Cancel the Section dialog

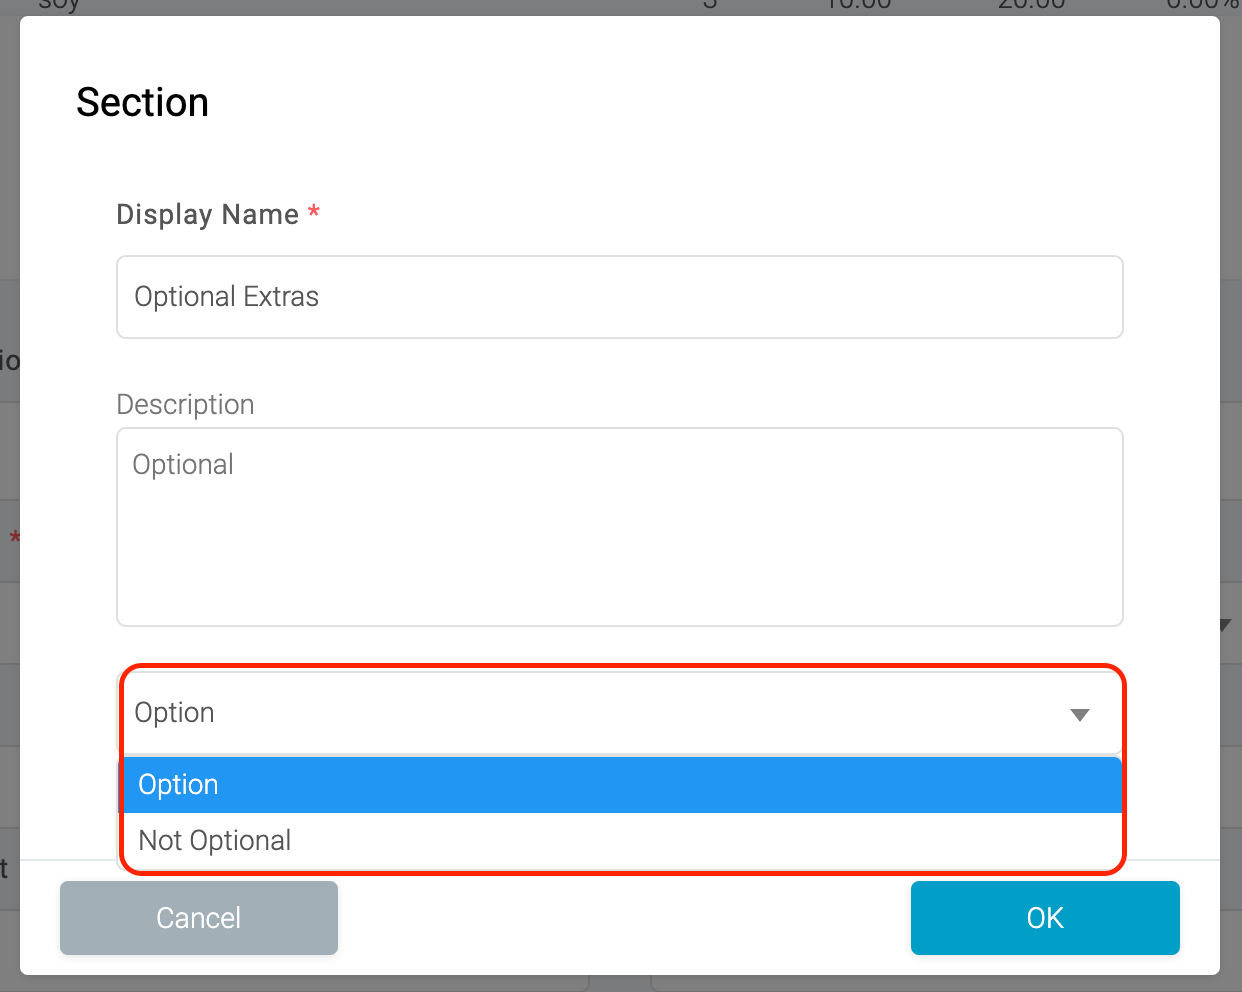(199, 918)
